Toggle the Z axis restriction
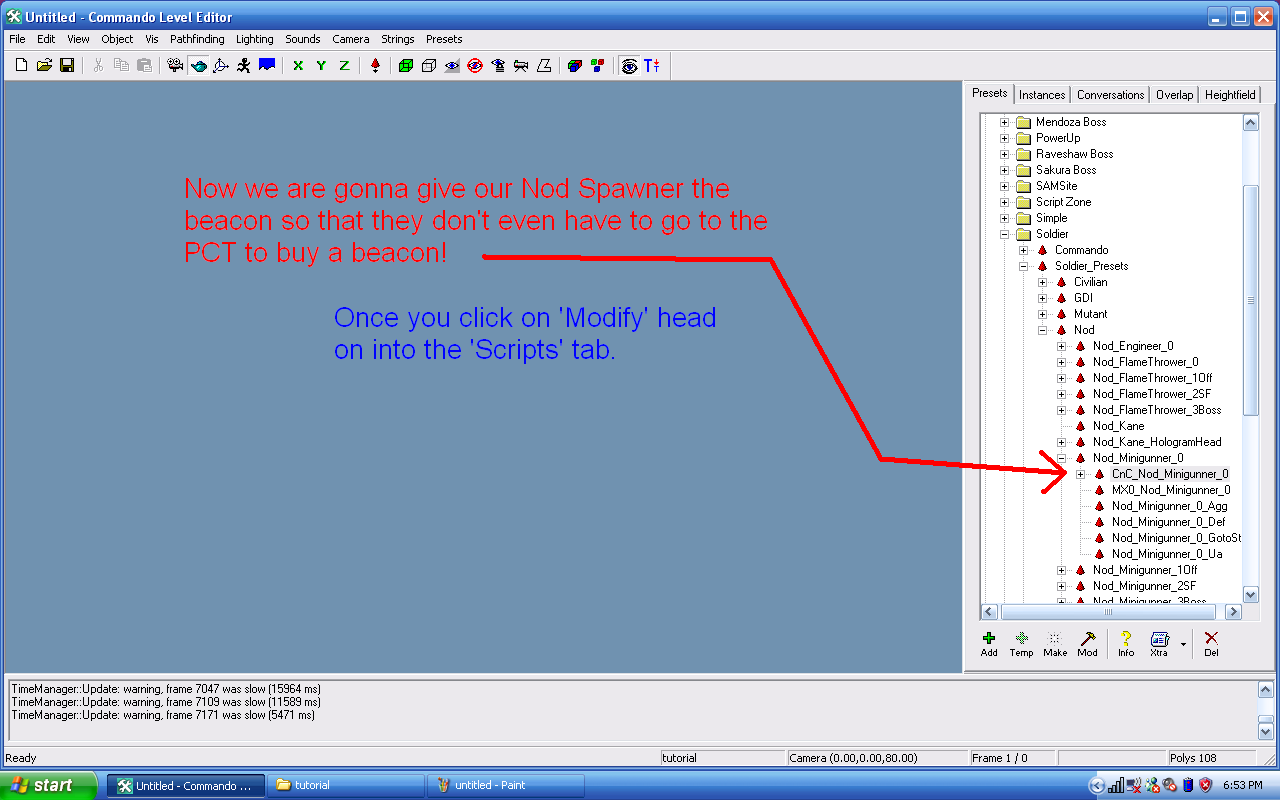 coord(344,66)
